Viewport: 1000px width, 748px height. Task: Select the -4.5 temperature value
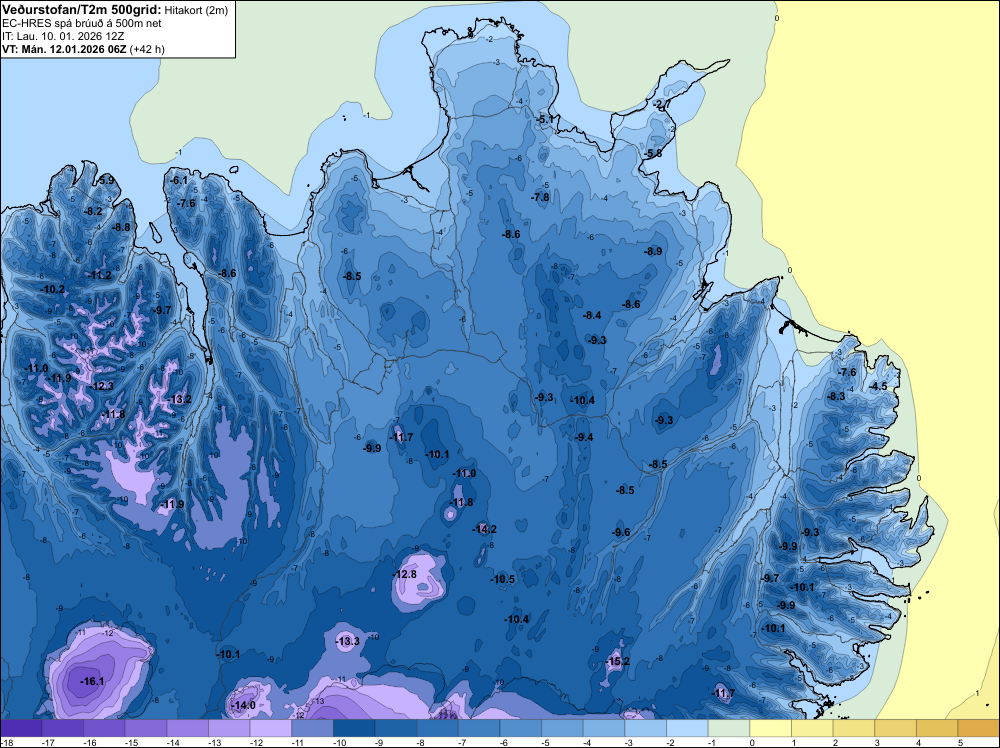pos(878,386)
